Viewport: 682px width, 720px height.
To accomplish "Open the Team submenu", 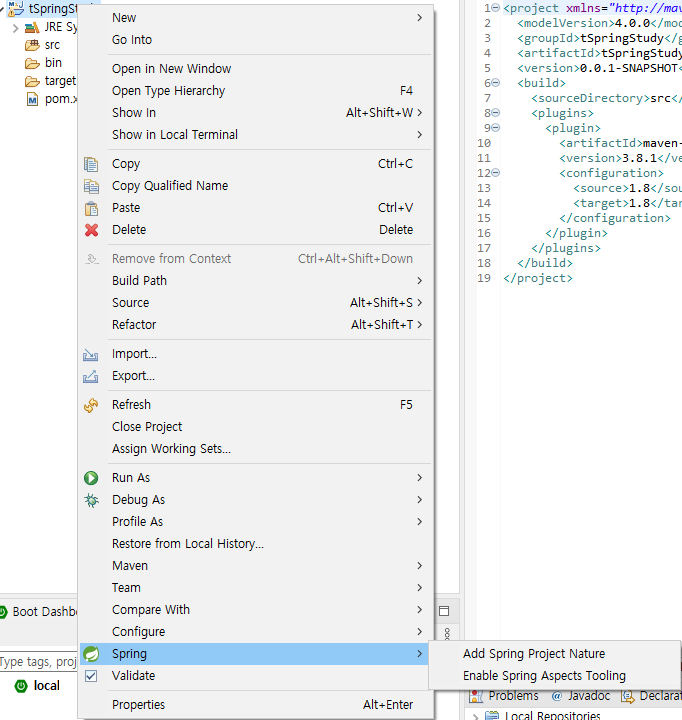I will [256, 588].
